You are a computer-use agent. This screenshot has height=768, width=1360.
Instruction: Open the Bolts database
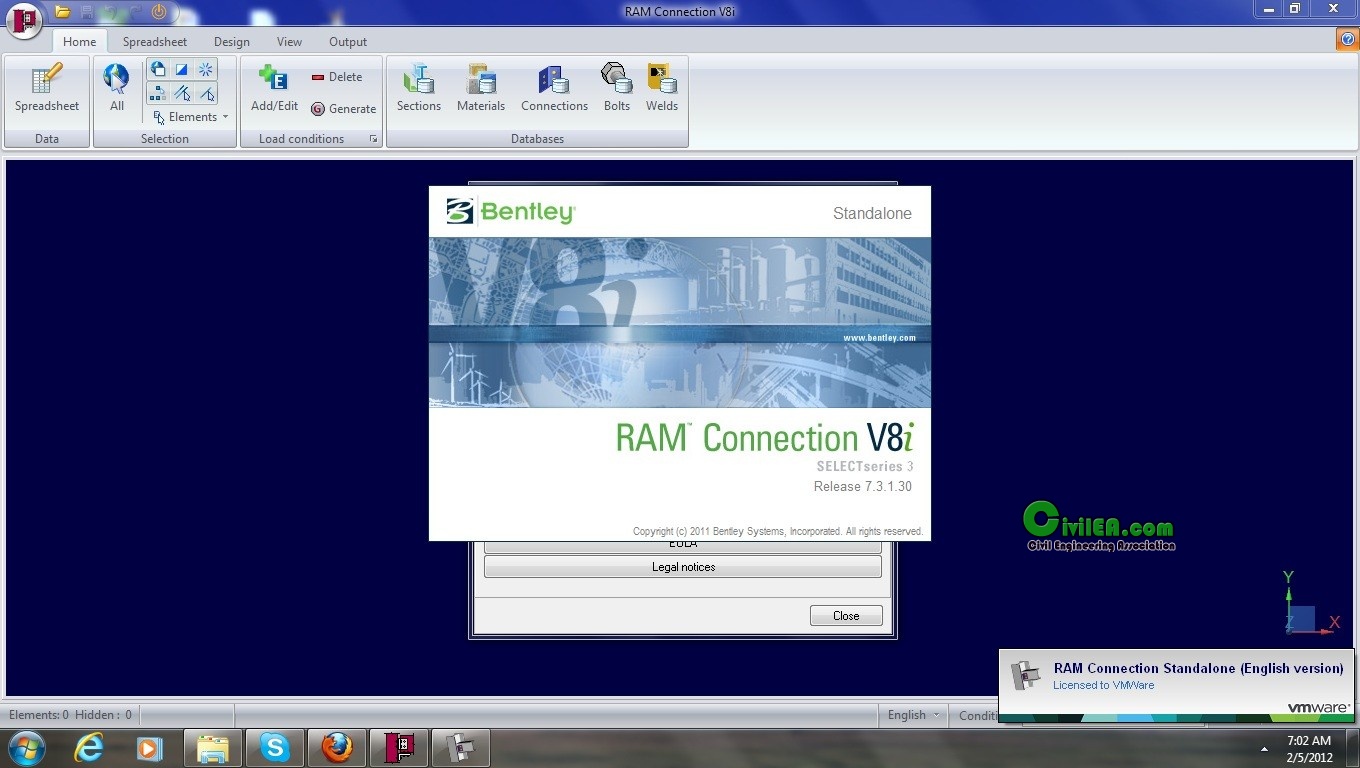coord(617,89)
